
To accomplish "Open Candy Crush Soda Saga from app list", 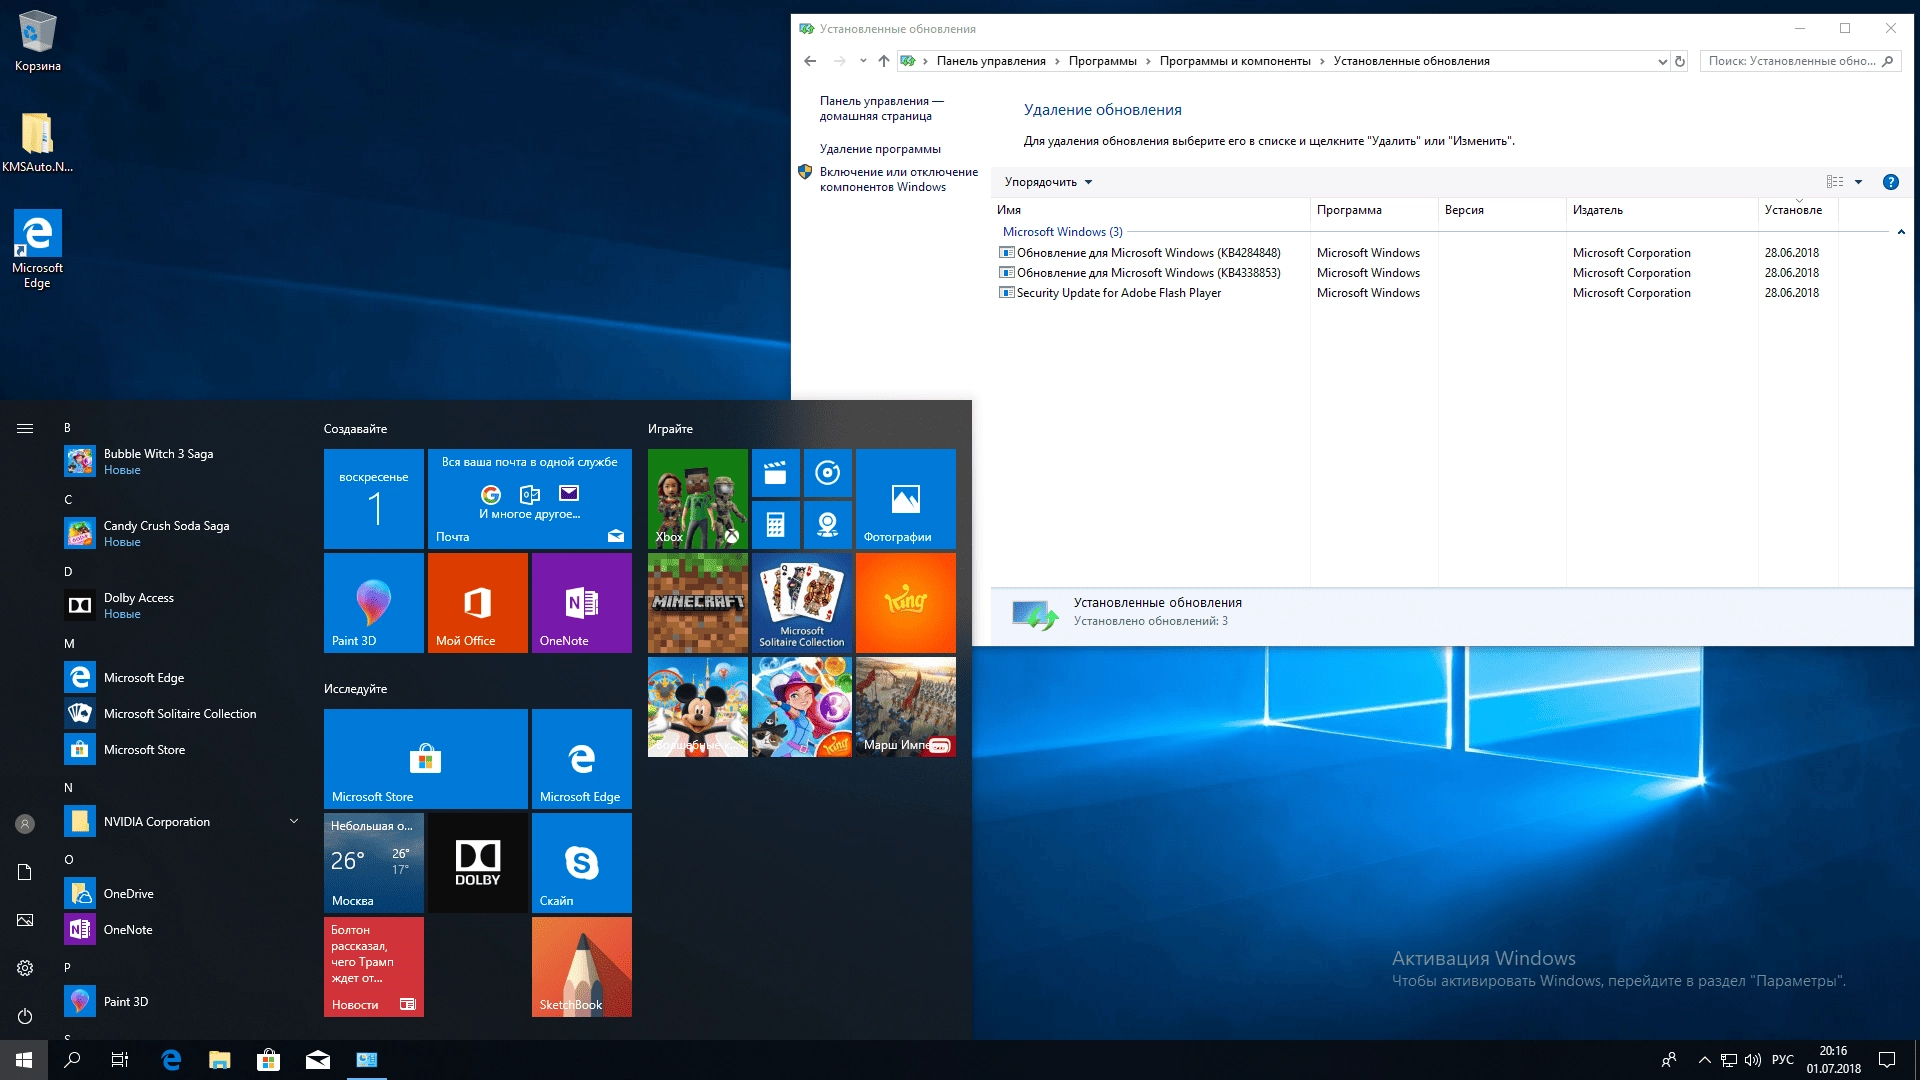I will click(180, 533).
